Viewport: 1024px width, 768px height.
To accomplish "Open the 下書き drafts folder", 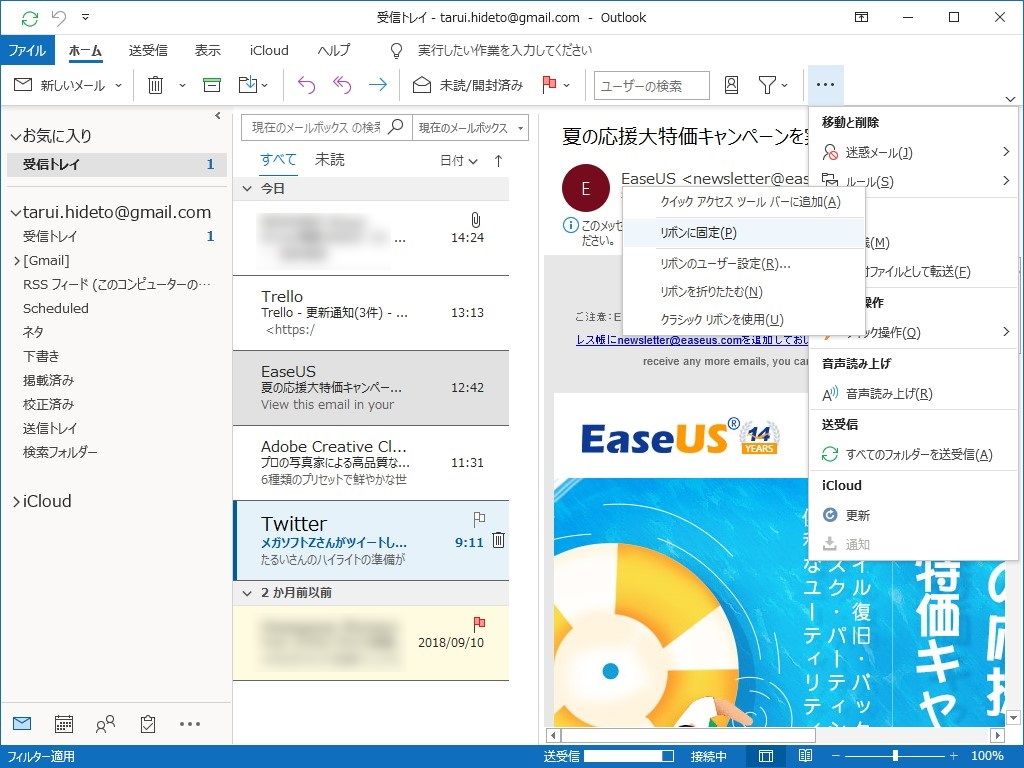I will [x=41, y=356].
